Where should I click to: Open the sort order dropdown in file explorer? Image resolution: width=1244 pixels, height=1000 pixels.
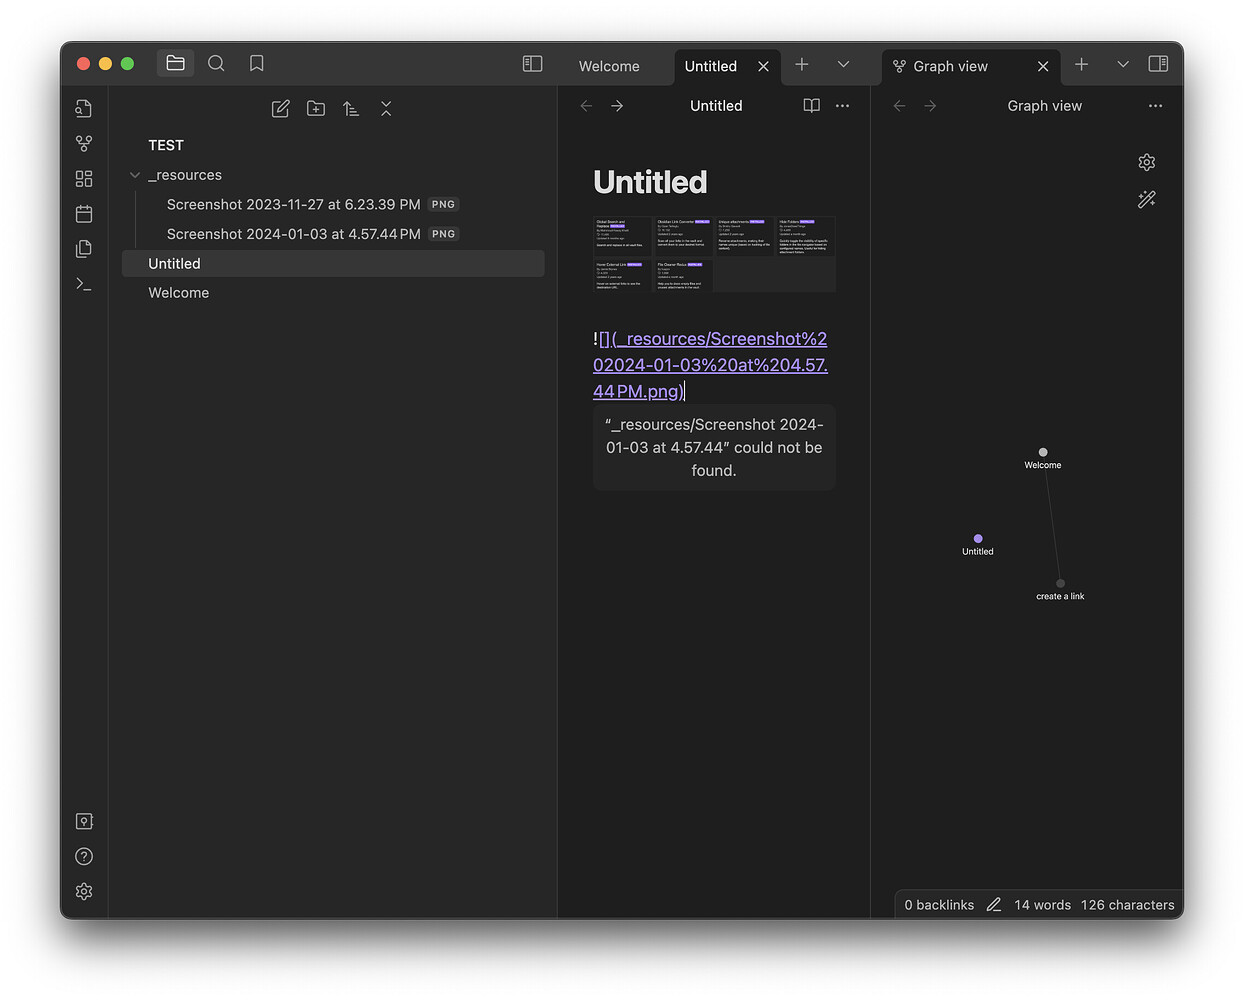point(351,108)
